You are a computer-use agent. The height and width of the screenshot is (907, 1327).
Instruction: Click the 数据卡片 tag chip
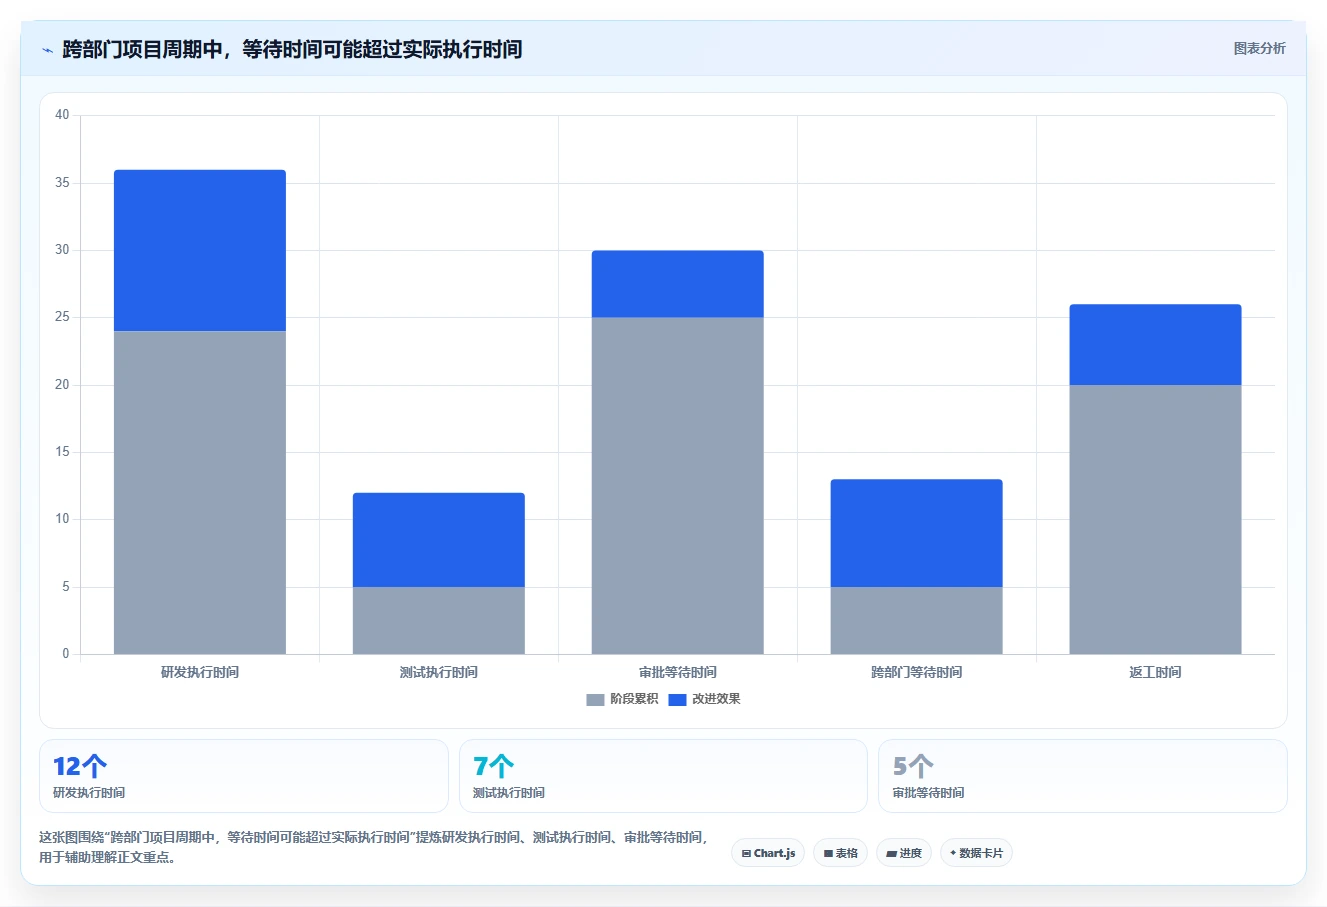pyautogui.click(x=976, y=853)
